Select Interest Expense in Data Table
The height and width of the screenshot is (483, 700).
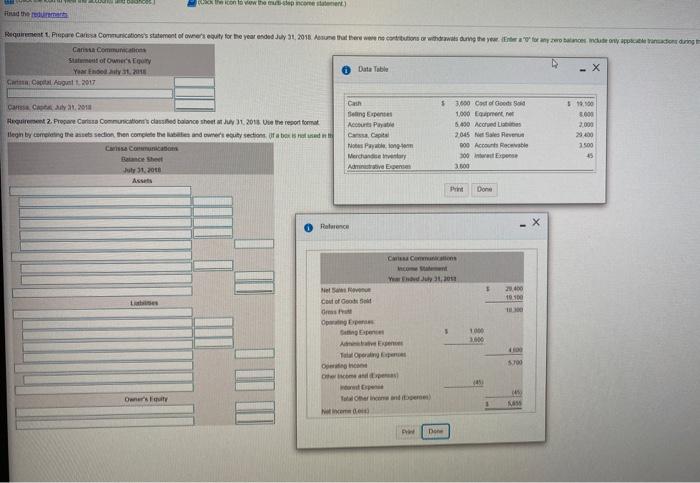pos(496,156)
